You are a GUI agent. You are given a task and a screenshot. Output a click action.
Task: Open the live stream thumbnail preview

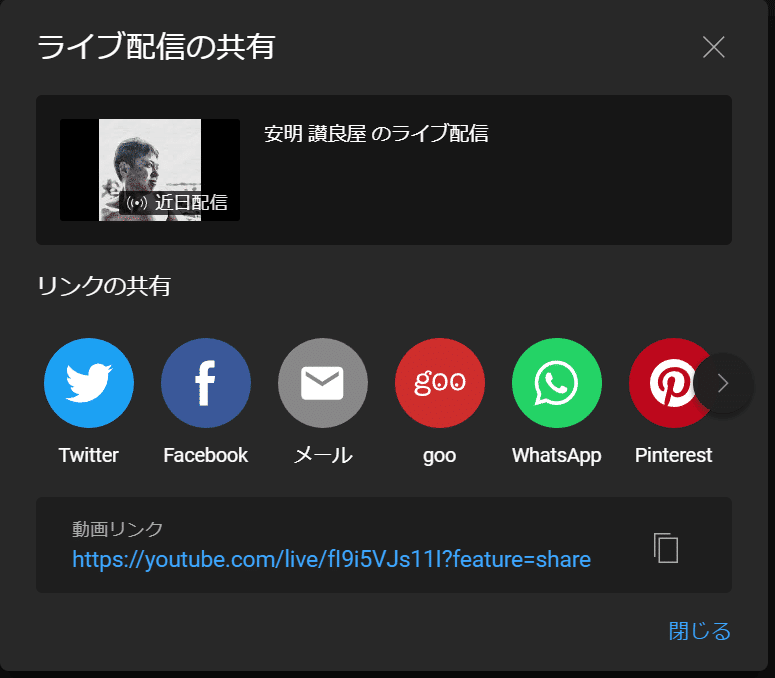tap(150, 170)
